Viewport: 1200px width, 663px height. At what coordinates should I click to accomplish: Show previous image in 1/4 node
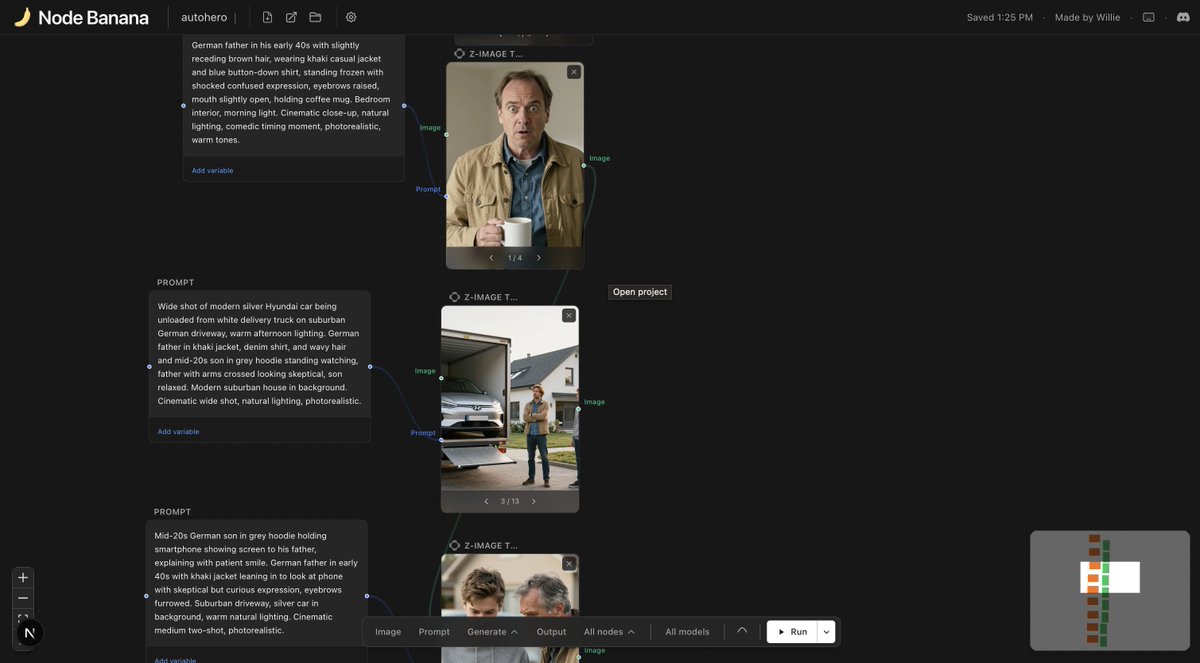(491, 258)
